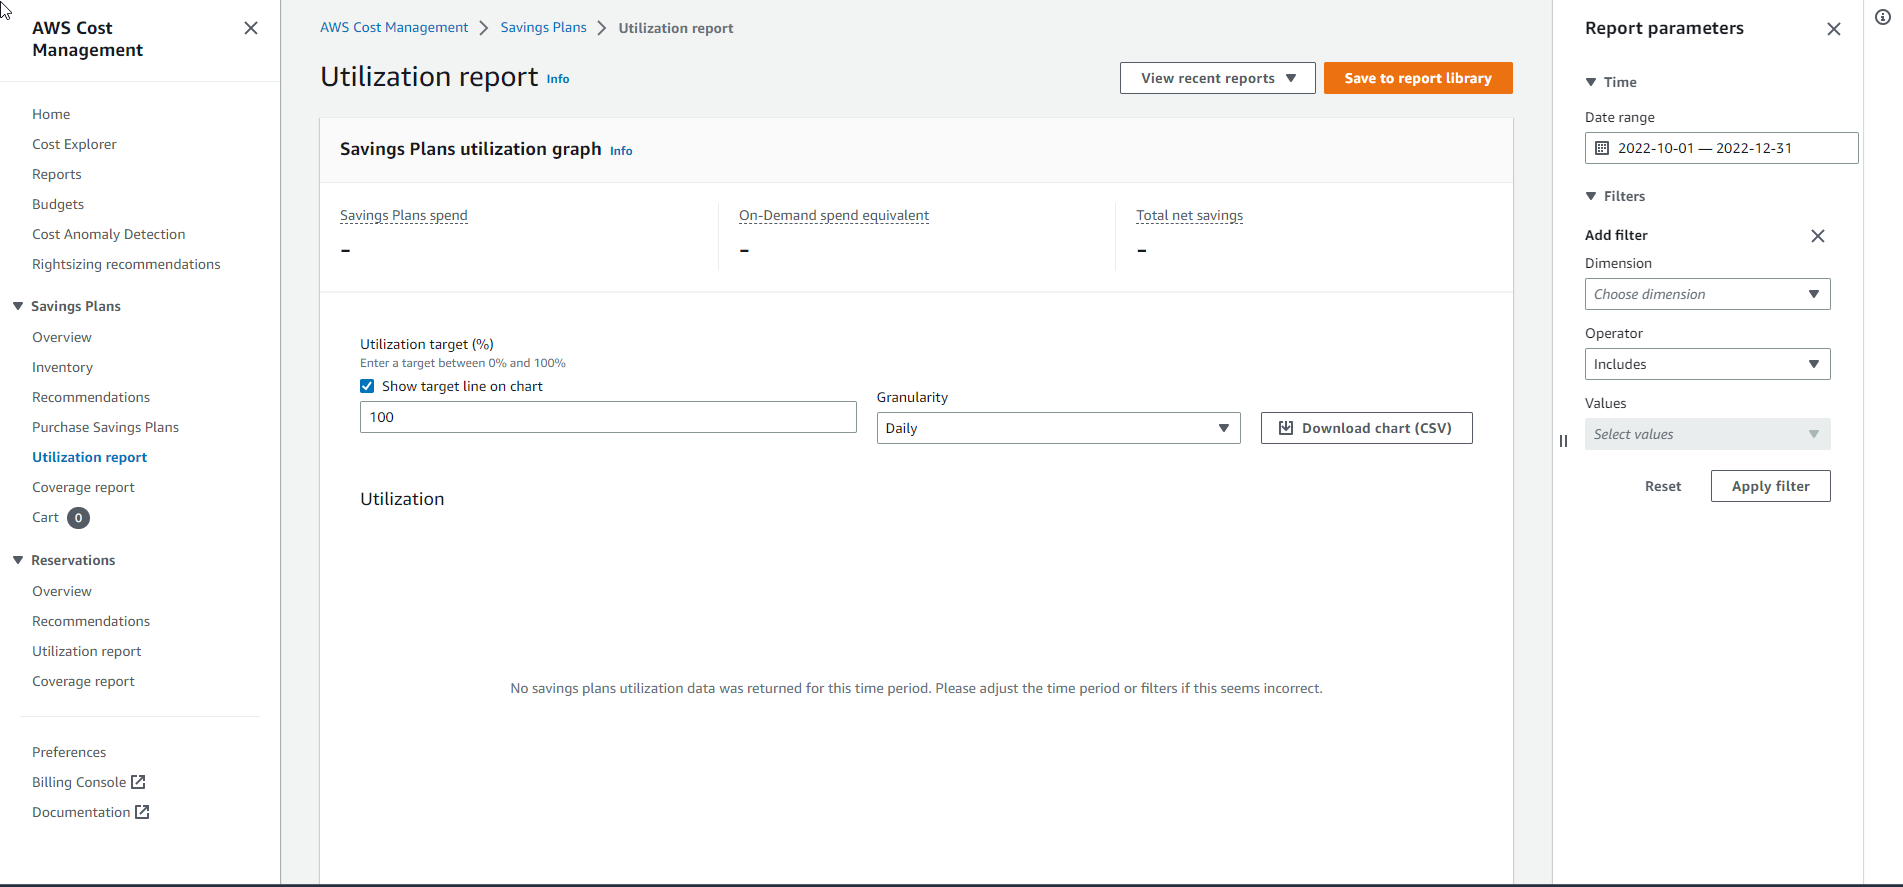Open Reservations Utilization report
The width and height of the screenshot is (1903, 887).
87,651
